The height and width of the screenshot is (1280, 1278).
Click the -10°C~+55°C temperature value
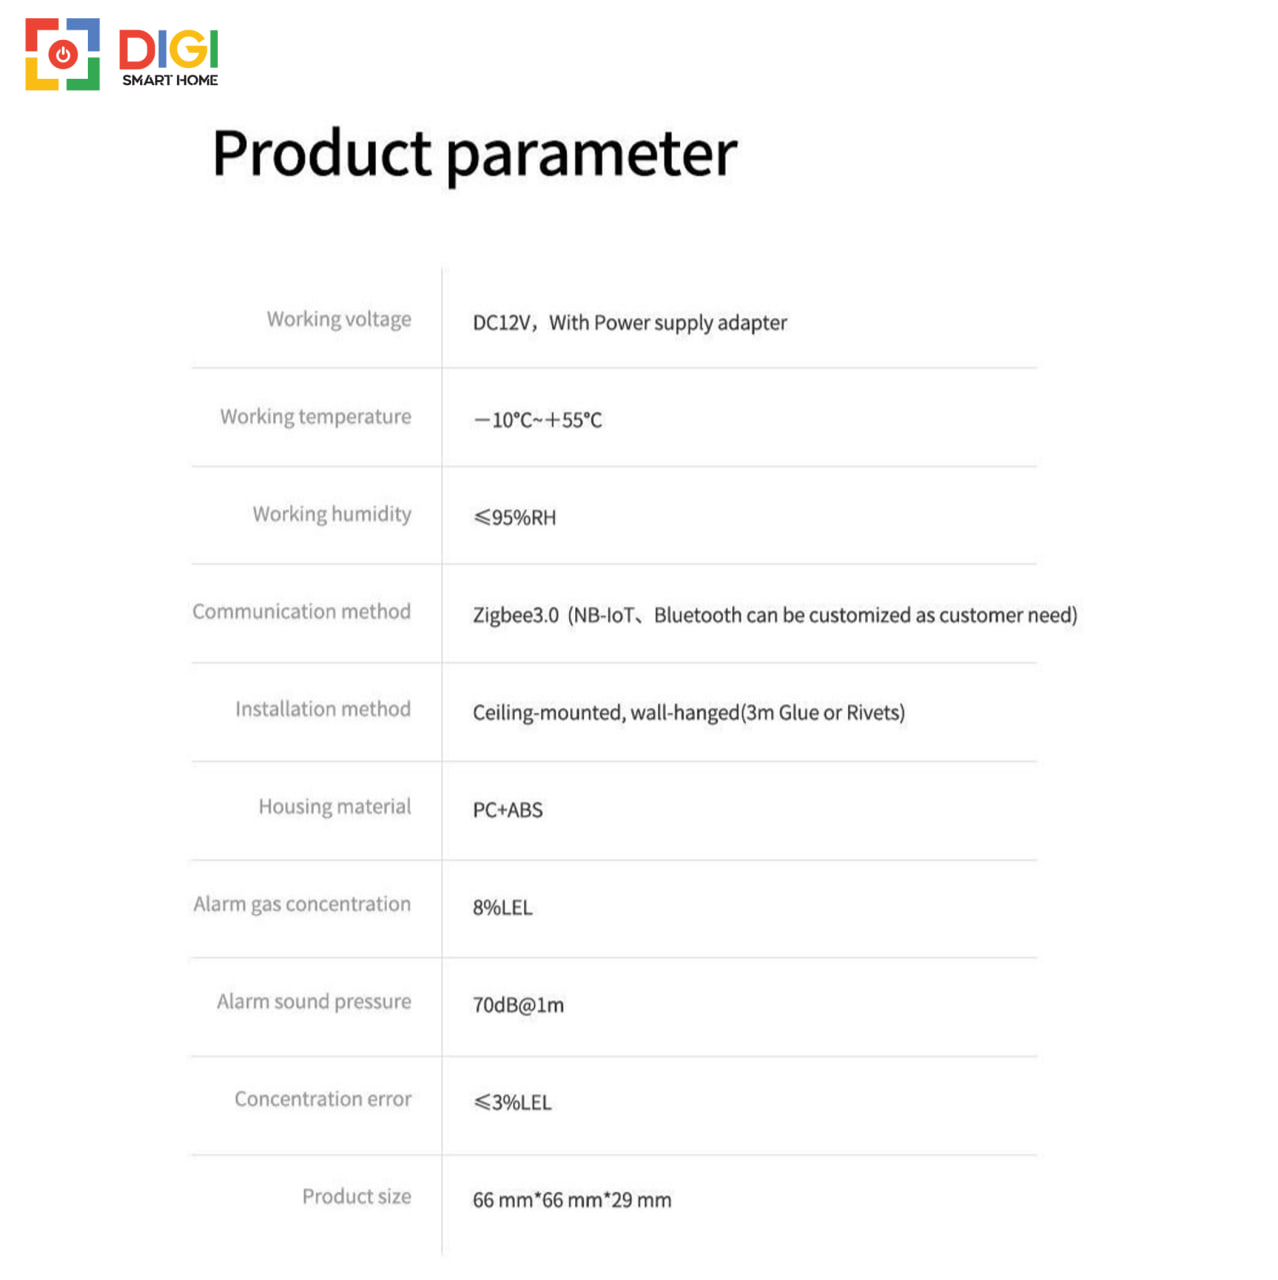click(538, 420)
